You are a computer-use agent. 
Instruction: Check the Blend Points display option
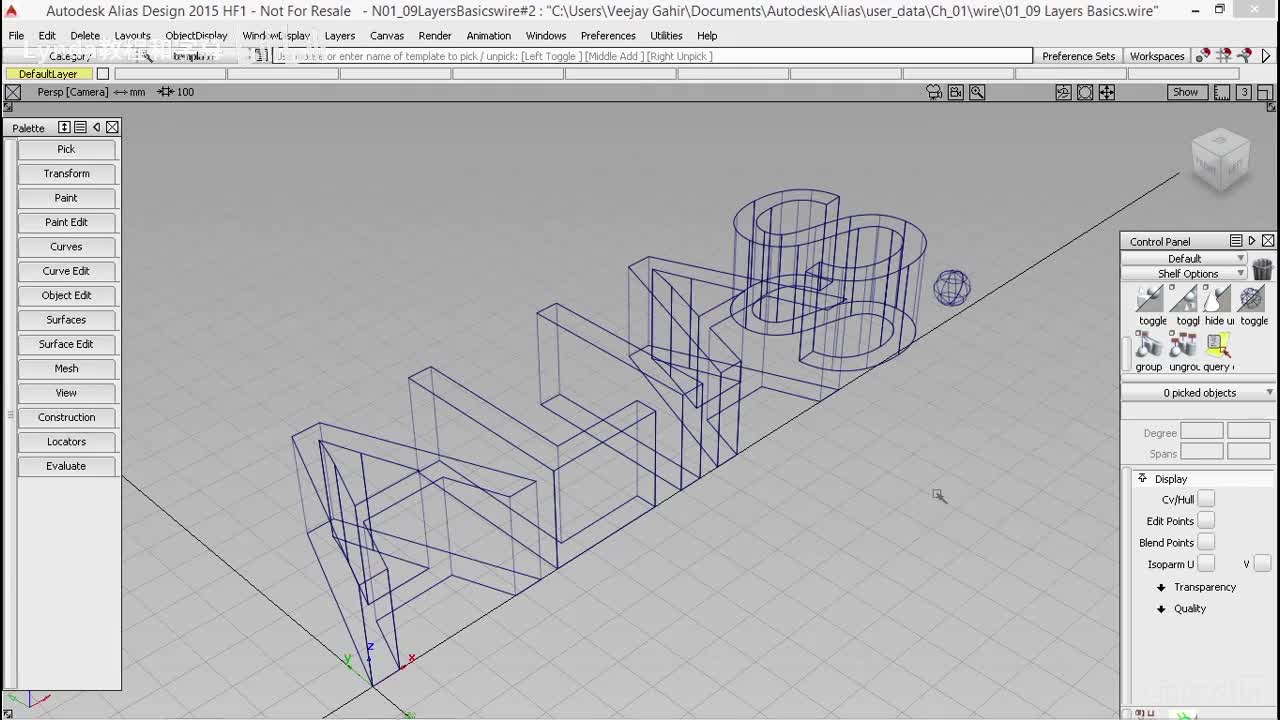[x=1206, y=543]
